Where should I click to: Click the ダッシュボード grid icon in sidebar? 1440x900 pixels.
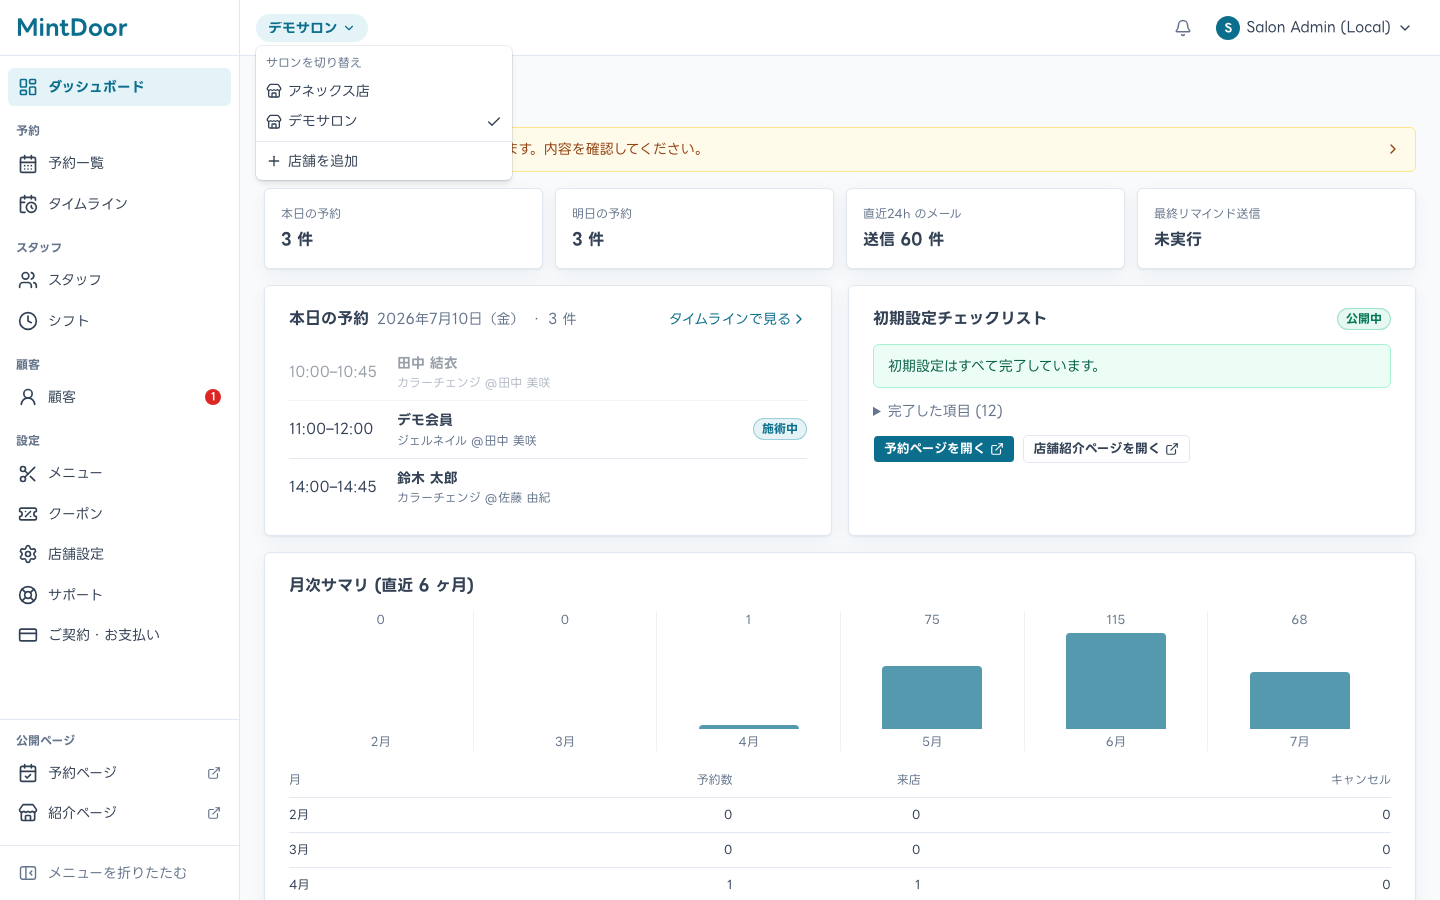(28, 87)
